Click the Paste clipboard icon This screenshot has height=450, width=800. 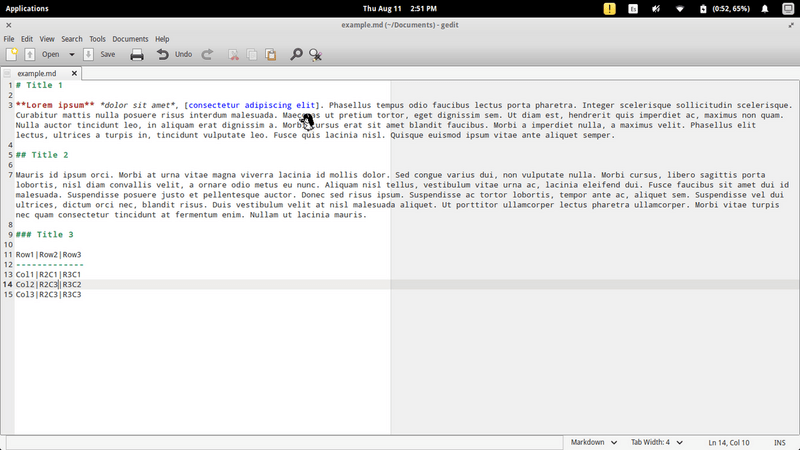(x=270, y=54)
